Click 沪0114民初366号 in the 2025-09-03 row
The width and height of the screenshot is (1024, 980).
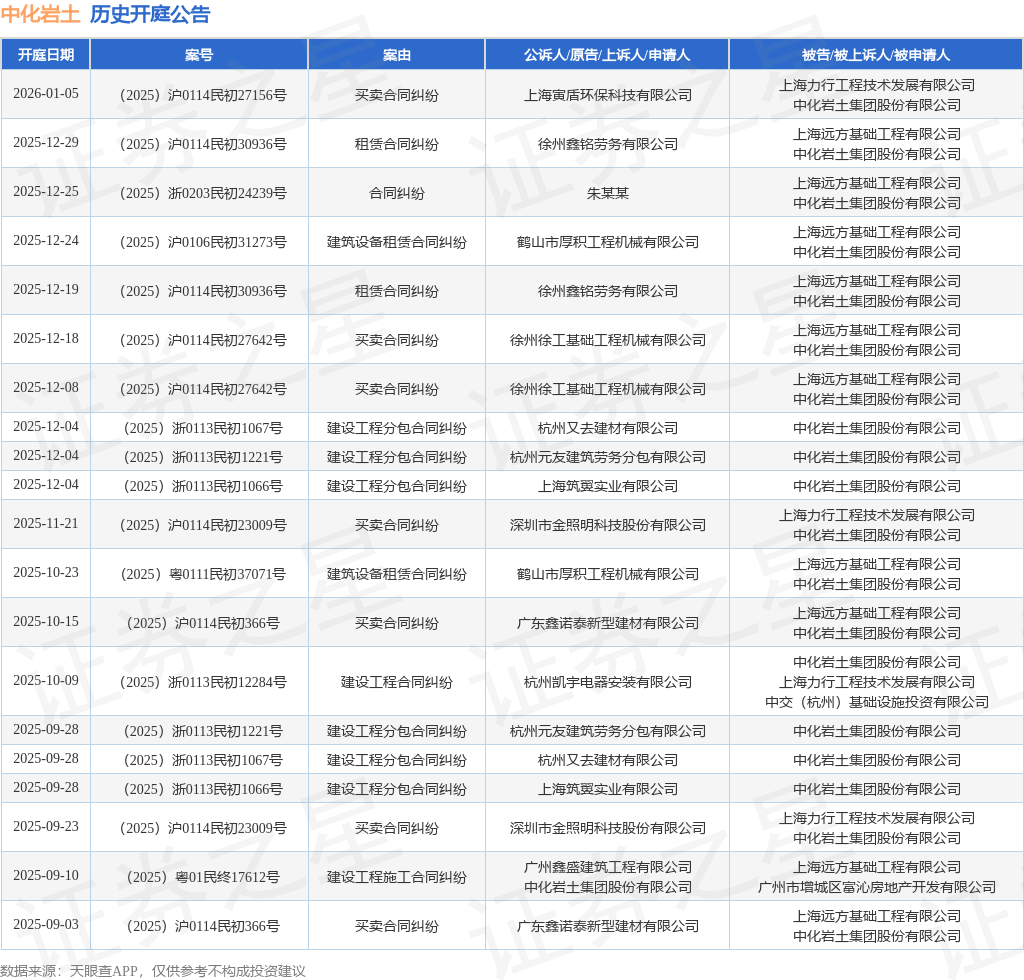[203, 926]
